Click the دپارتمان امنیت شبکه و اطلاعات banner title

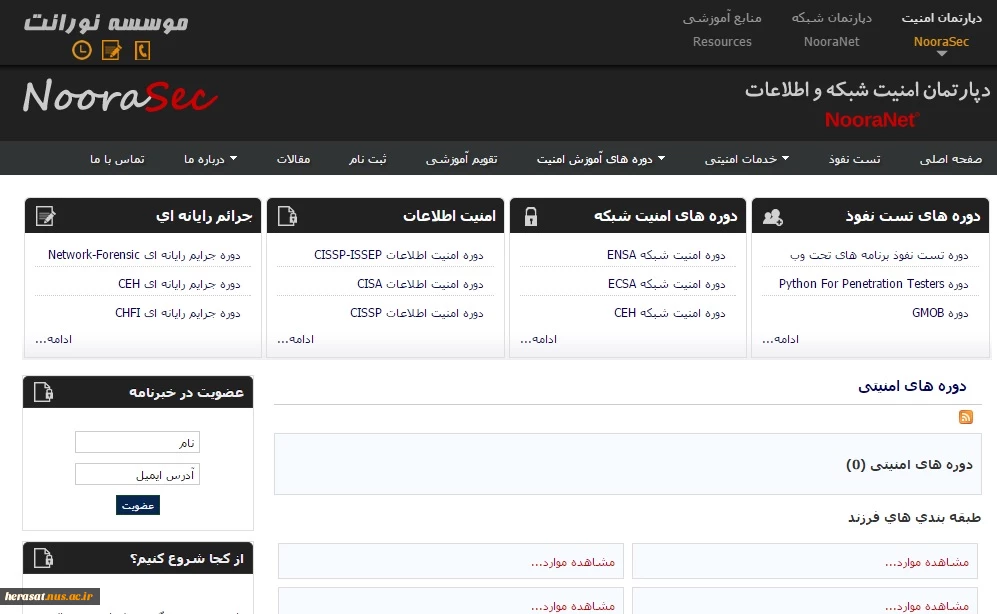coord(867,90)
